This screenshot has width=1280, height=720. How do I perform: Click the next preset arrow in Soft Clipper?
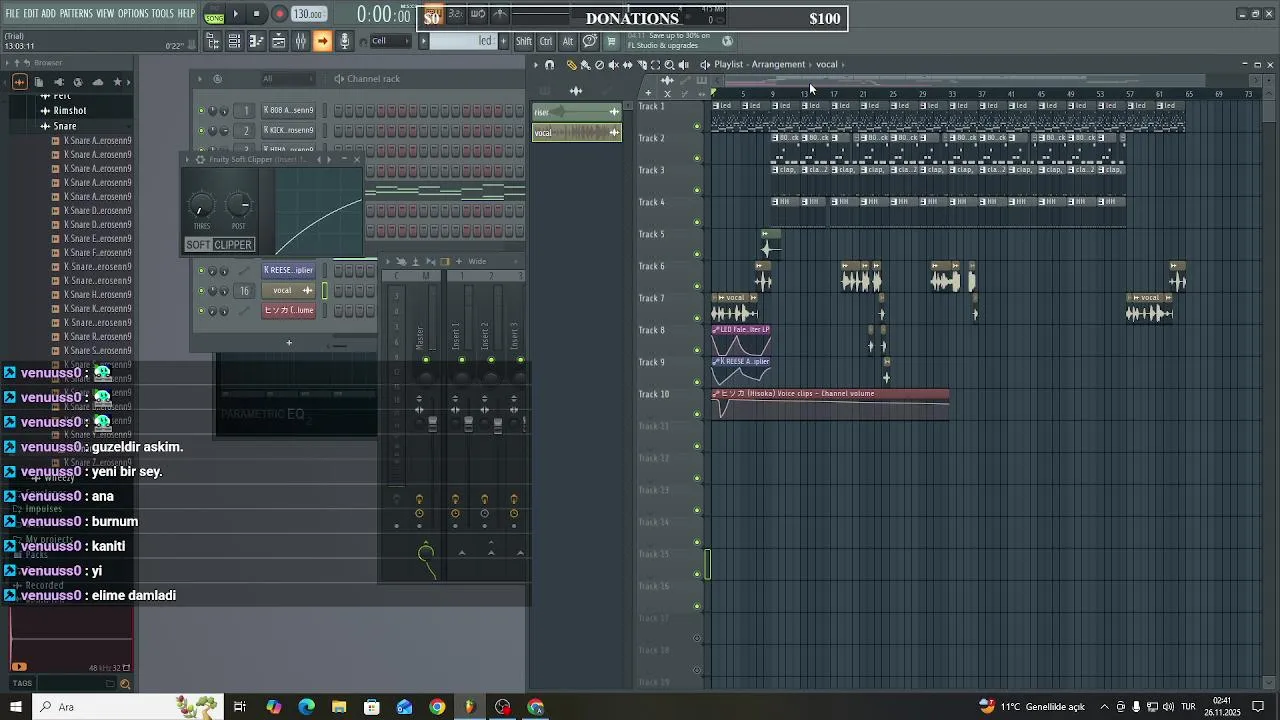[329, 160]
